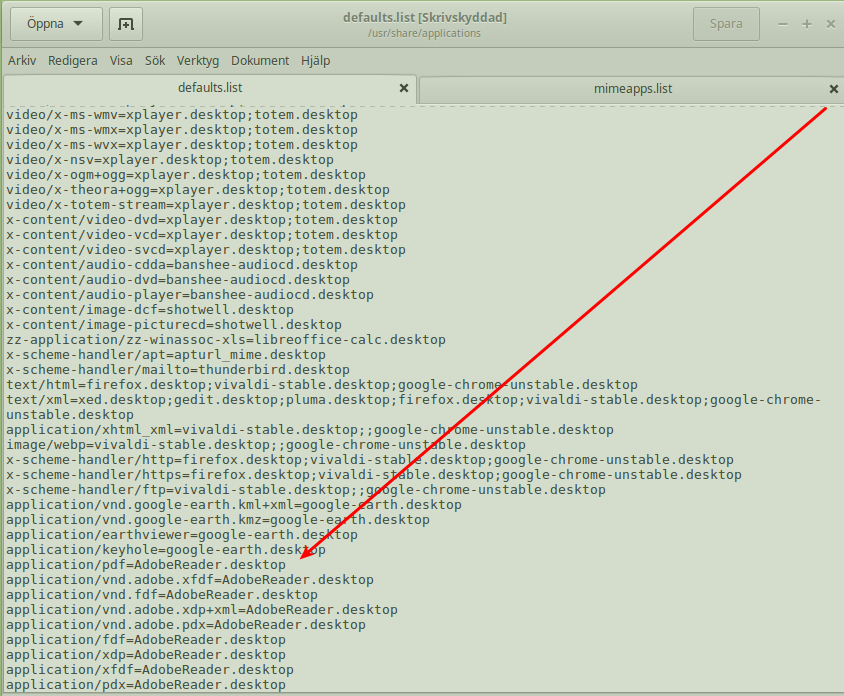Open the Visa menu
This screenshot has height=696, width=844.
click(121, 61)
